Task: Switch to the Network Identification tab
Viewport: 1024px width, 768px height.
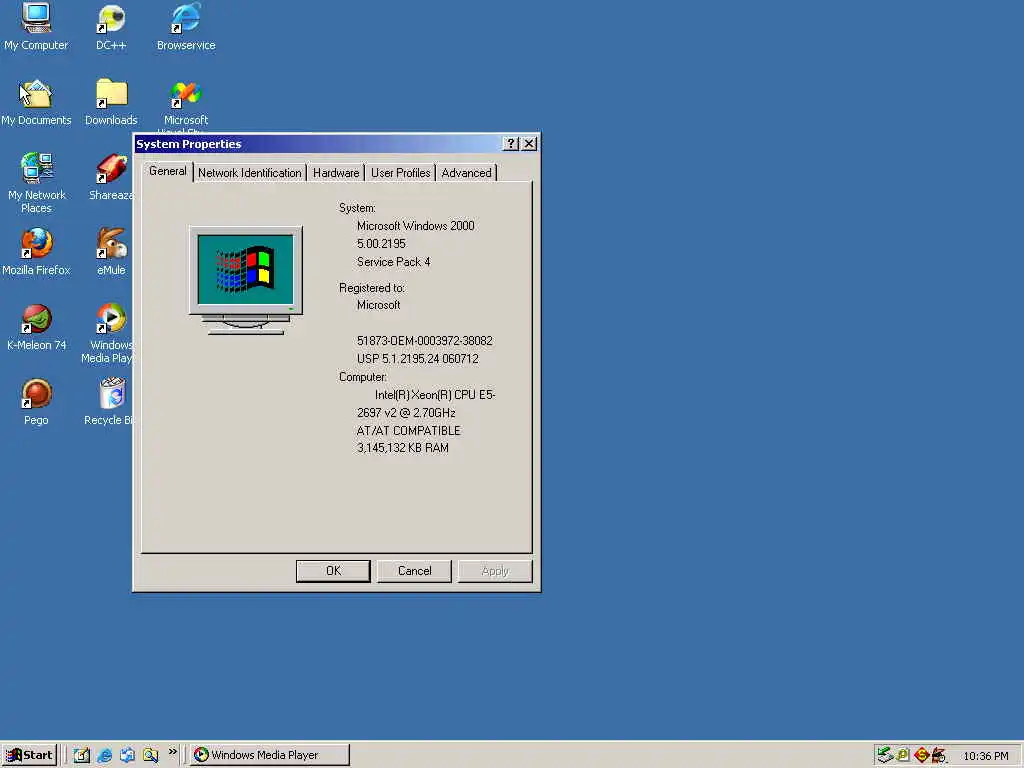Action: (249, 173)
